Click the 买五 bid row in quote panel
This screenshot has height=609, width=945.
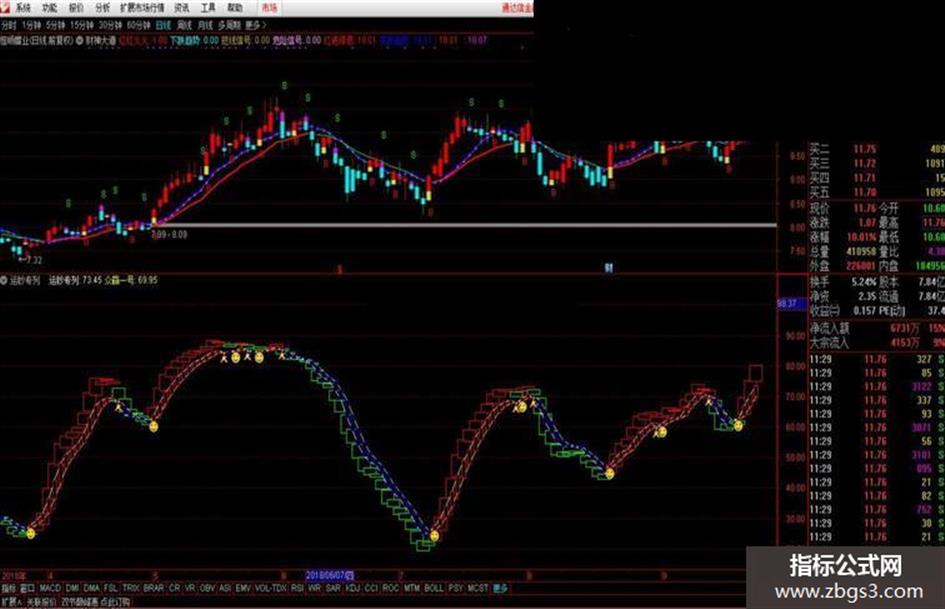coord(876,192)
